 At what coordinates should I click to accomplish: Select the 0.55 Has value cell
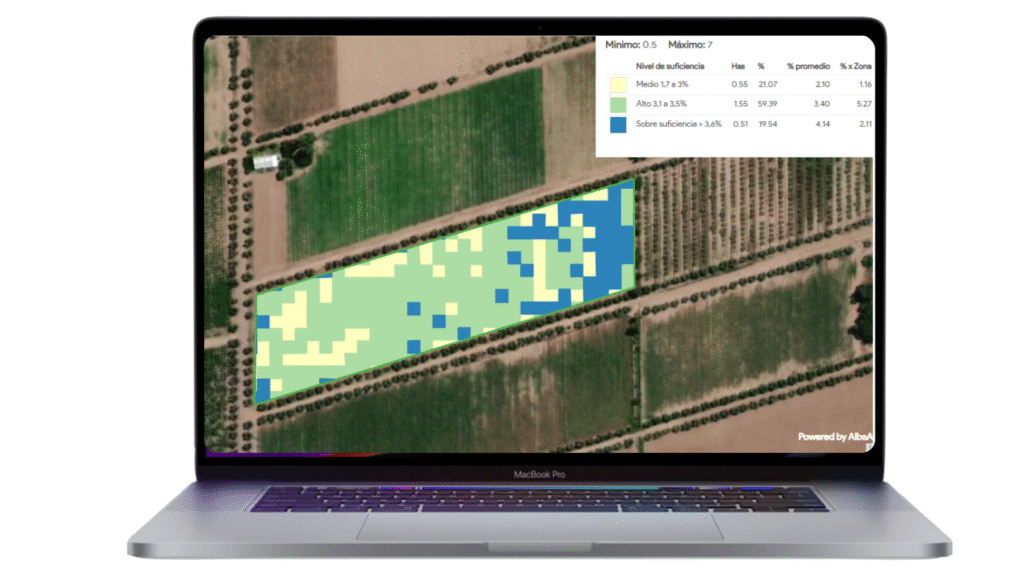click(x=739, y=85)
